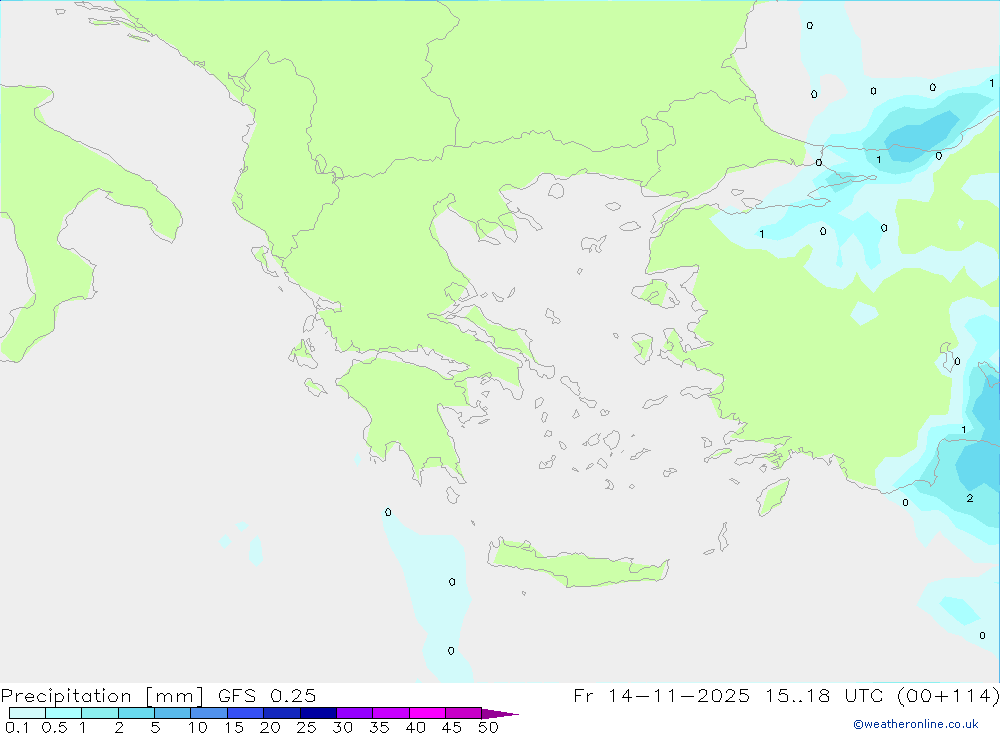Image resolution: width=1000 pixels, height=733 pixels.
Task: Pick the 5–10 mm legend color swatch
Action: 173,713
